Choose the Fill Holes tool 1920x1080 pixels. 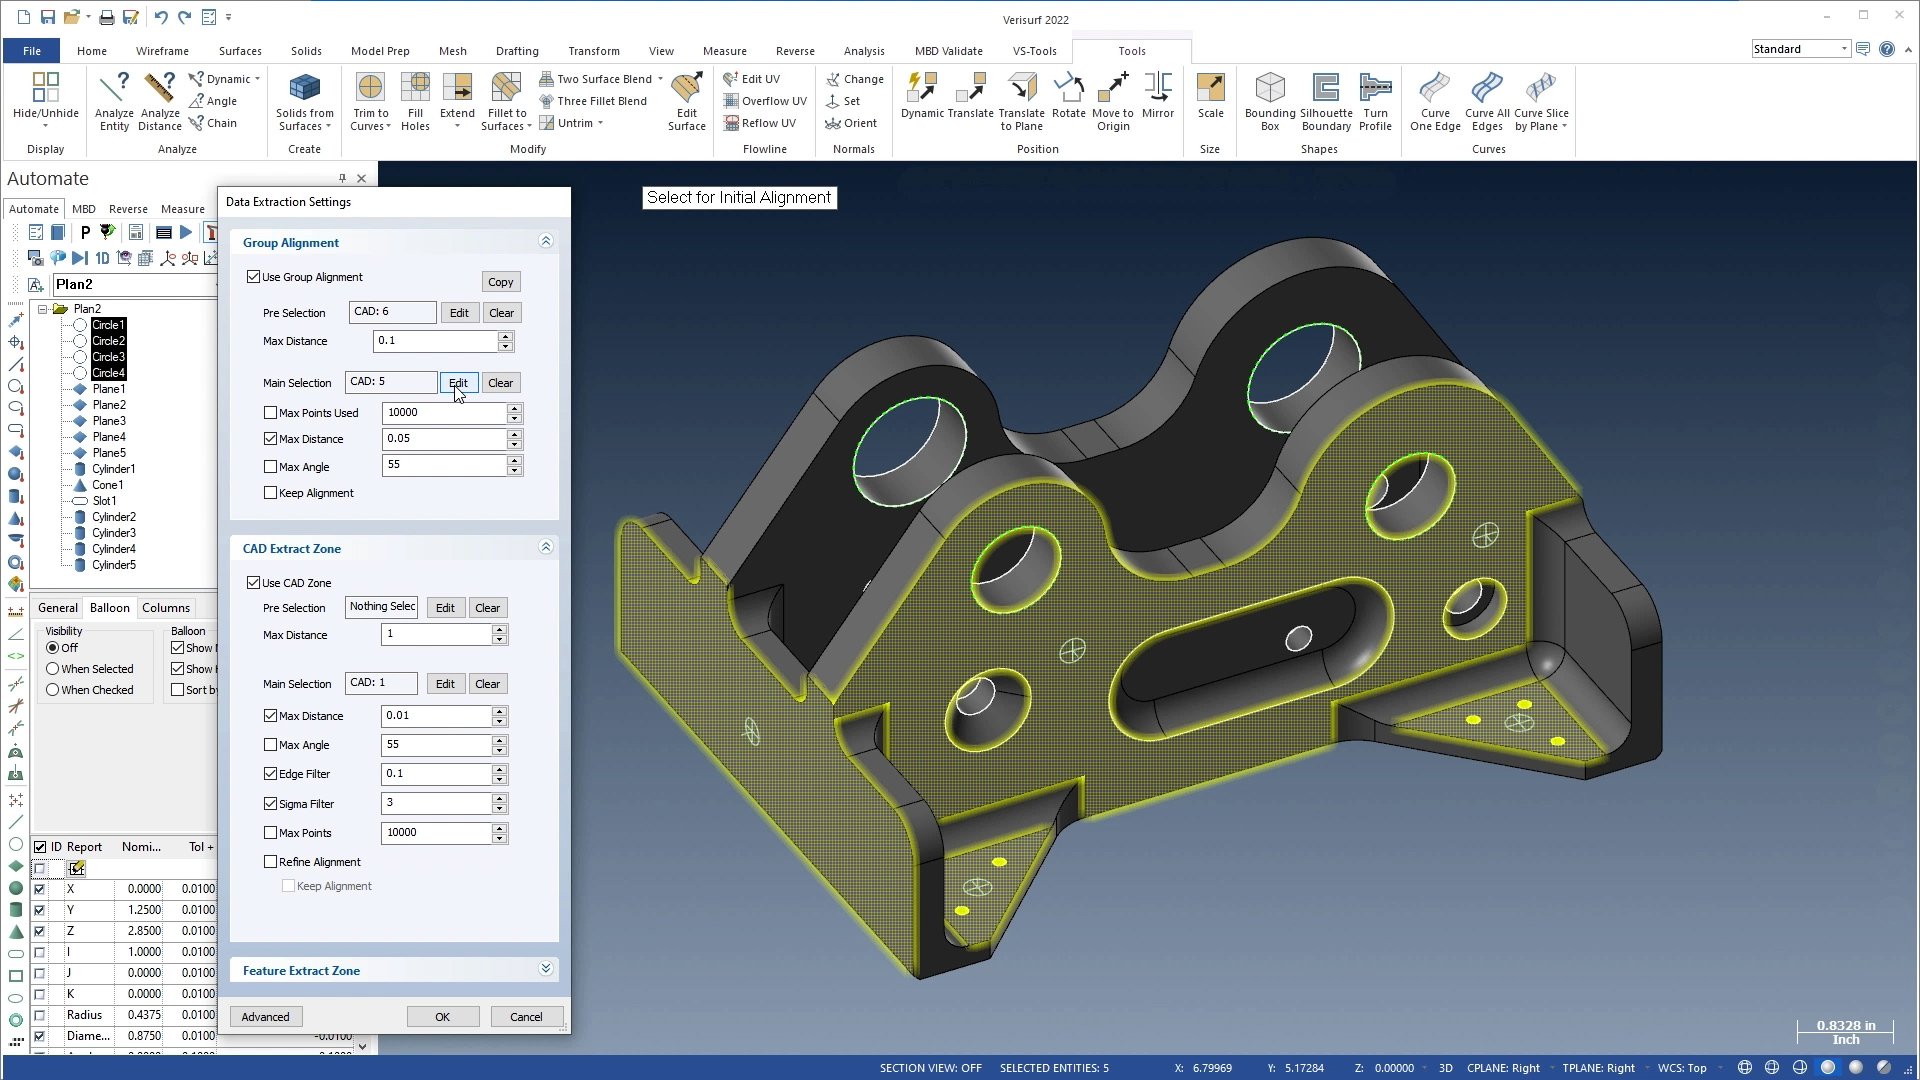[x=415, y=100]
